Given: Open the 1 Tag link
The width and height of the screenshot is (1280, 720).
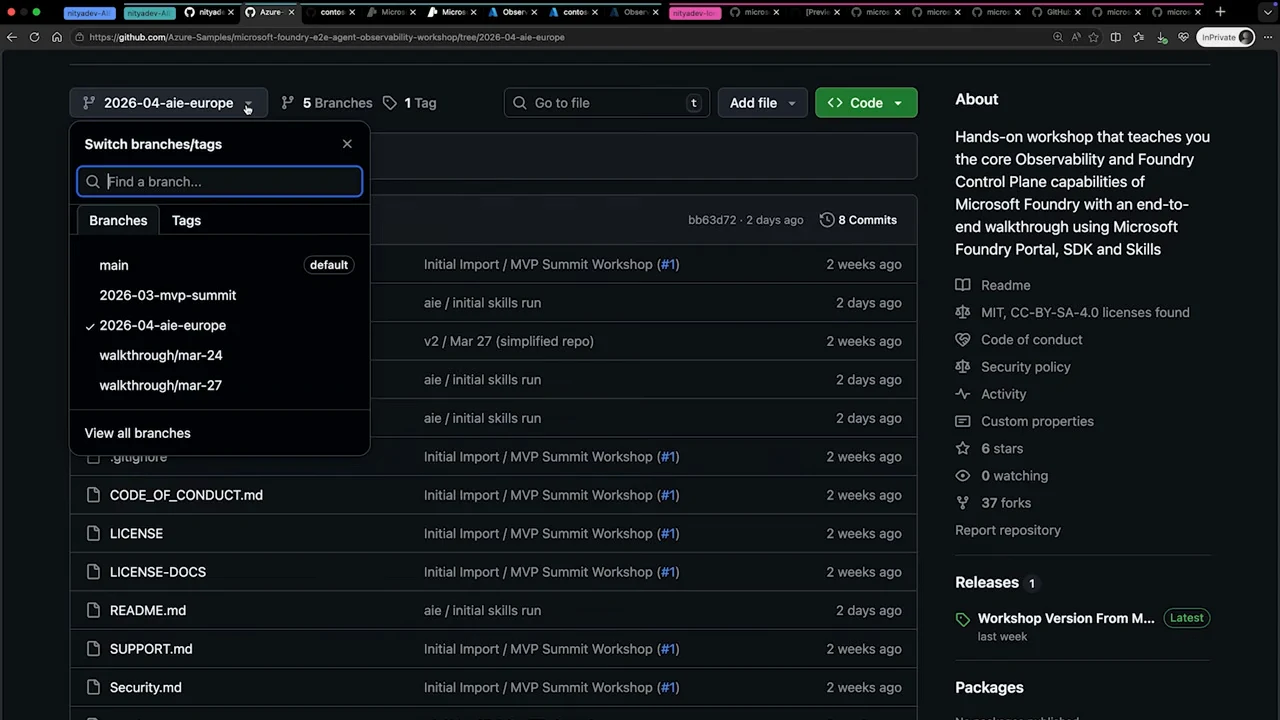Looking at the screenshot, I should 409,103.
